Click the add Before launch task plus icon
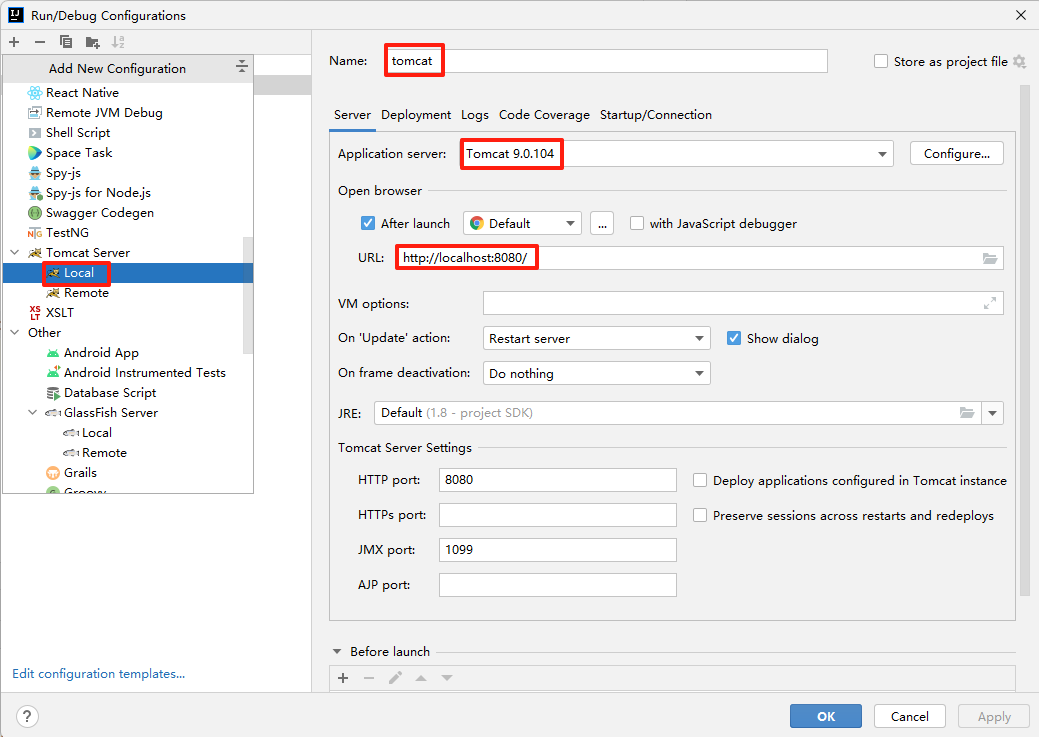The height and width of the screenshot is (737, 1039). (343, 678)
